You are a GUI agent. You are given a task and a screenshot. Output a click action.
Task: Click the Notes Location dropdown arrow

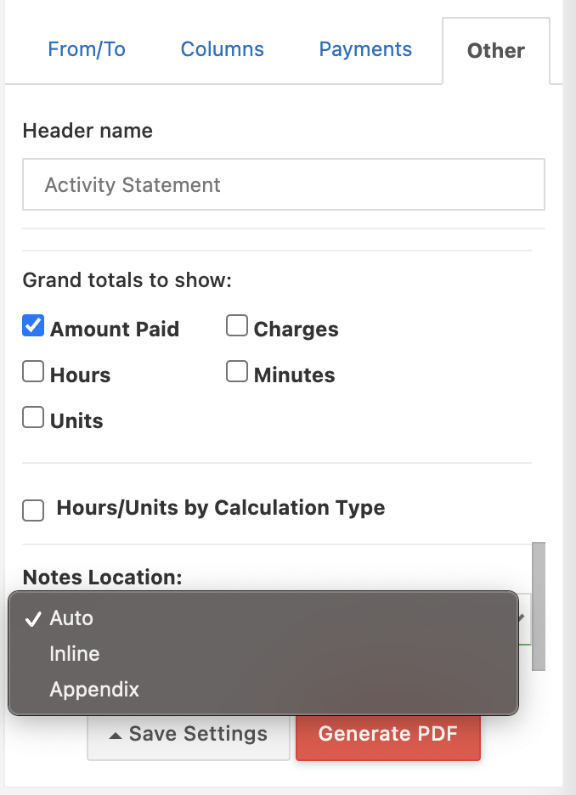(x=522, y=618)
